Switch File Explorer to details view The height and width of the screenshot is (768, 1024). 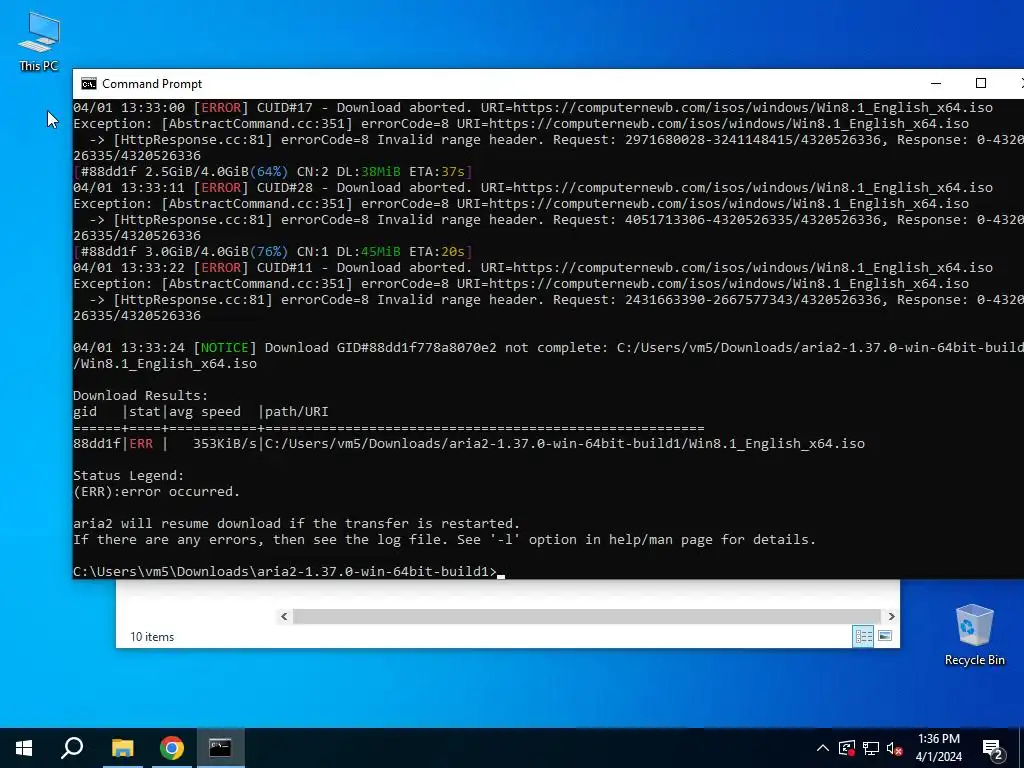tap(863, 636)
